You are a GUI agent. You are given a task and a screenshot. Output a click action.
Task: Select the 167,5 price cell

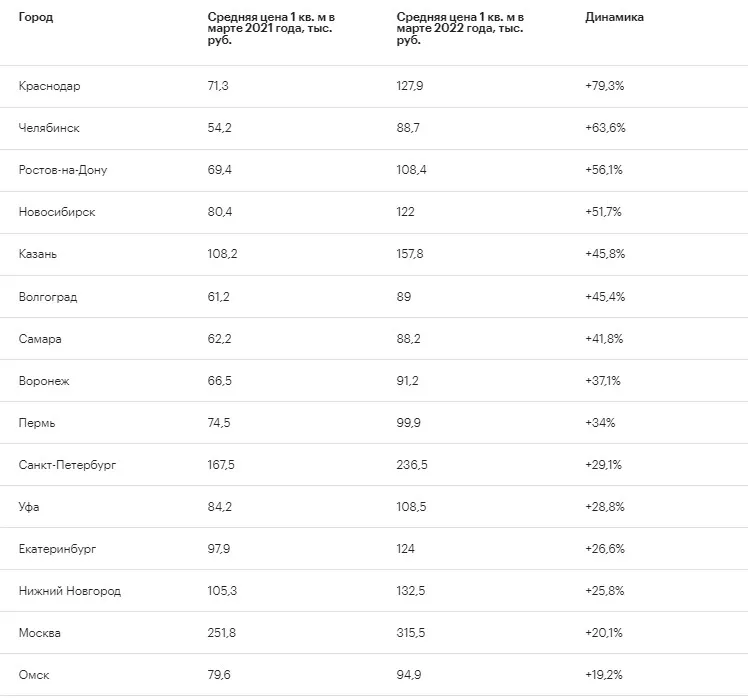pyautogui.click(x=221, y=465)
